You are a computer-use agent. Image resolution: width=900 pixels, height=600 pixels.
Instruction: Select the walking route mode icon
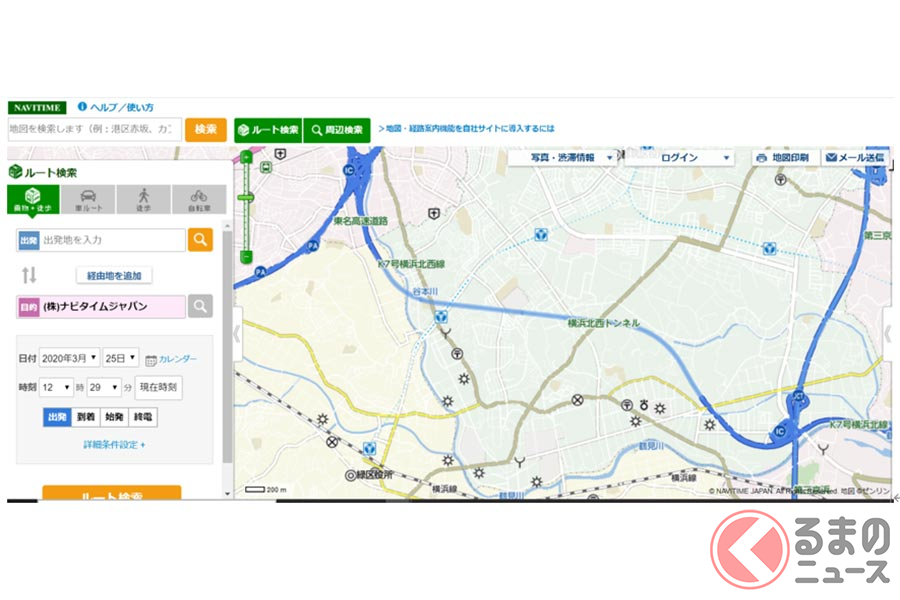143,199
